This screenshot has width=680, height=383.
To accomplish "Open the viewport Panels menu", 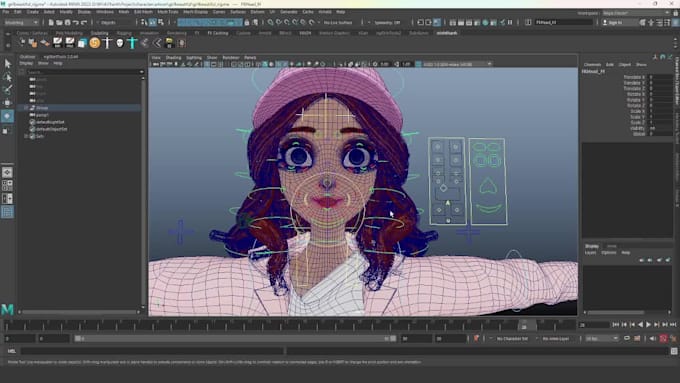I will pyautogui.click(x=250, y=57).
